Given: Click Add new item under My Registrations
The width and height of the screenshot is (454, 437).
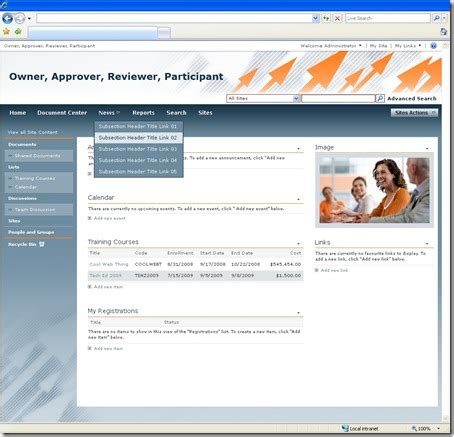Looking at the screenshot, I should point(108,349).
